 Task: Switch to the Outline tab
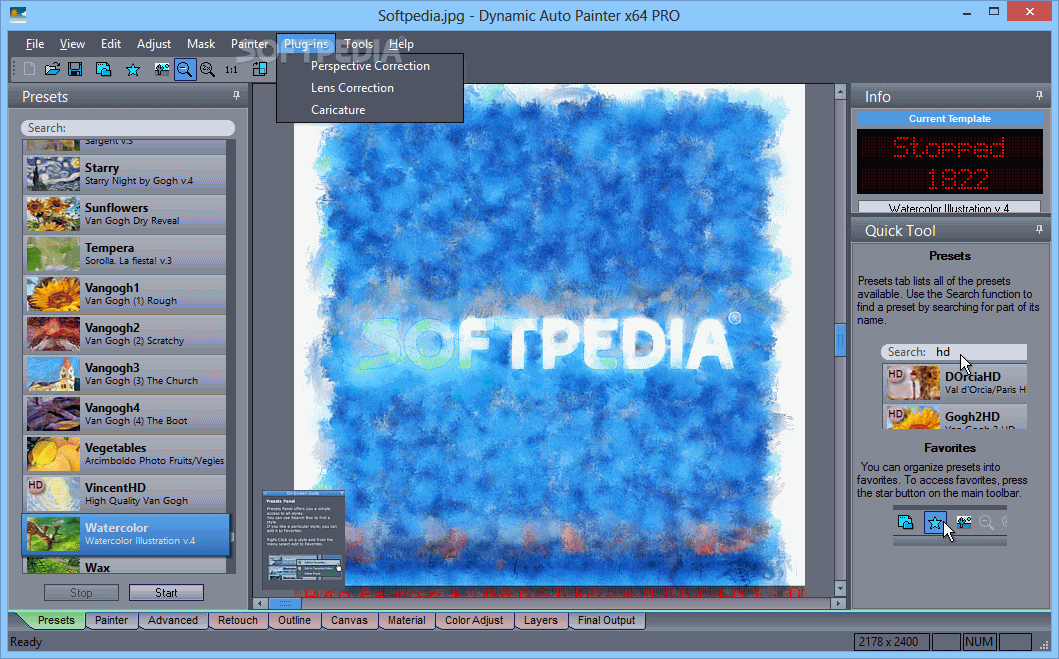point(294,620)
